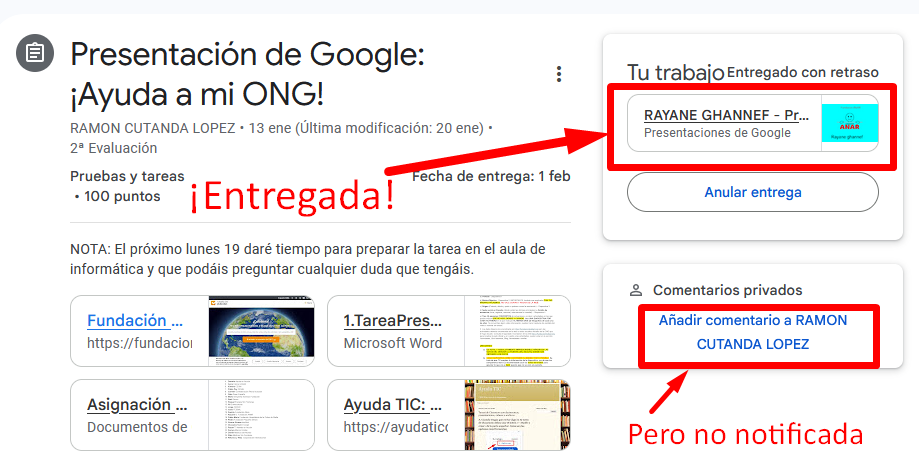Click the 'Comentarios privados' heading

click(x=727, y=290)
